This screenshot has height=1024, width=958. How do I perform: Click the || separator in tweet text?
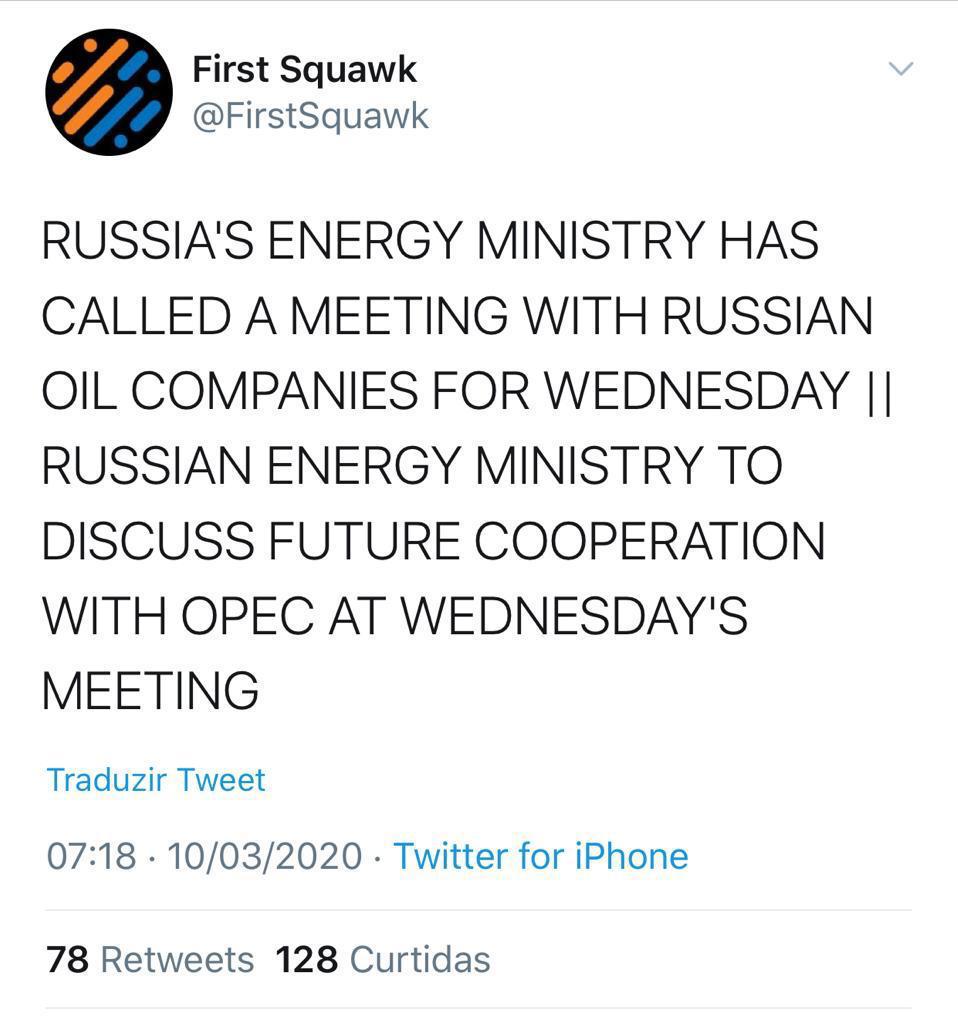point(877,392)
